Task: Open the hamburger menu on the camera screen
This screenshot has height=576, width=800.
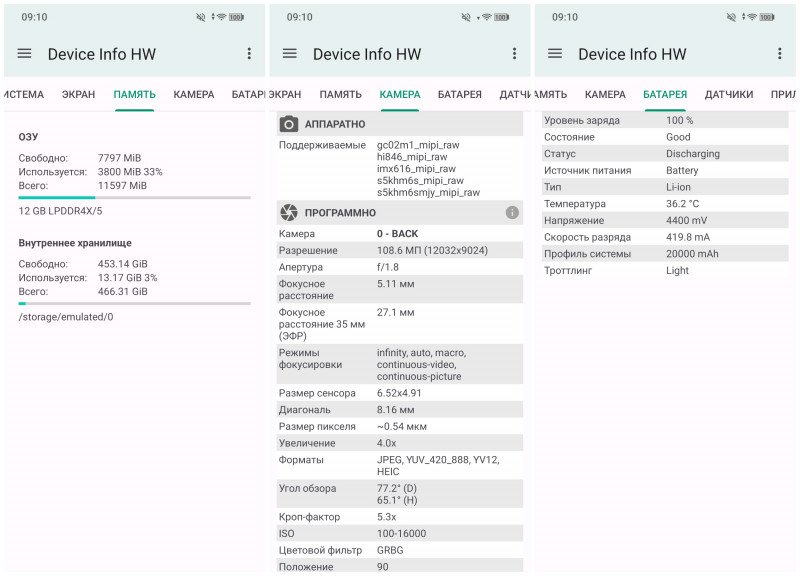Action: (290, 54)
